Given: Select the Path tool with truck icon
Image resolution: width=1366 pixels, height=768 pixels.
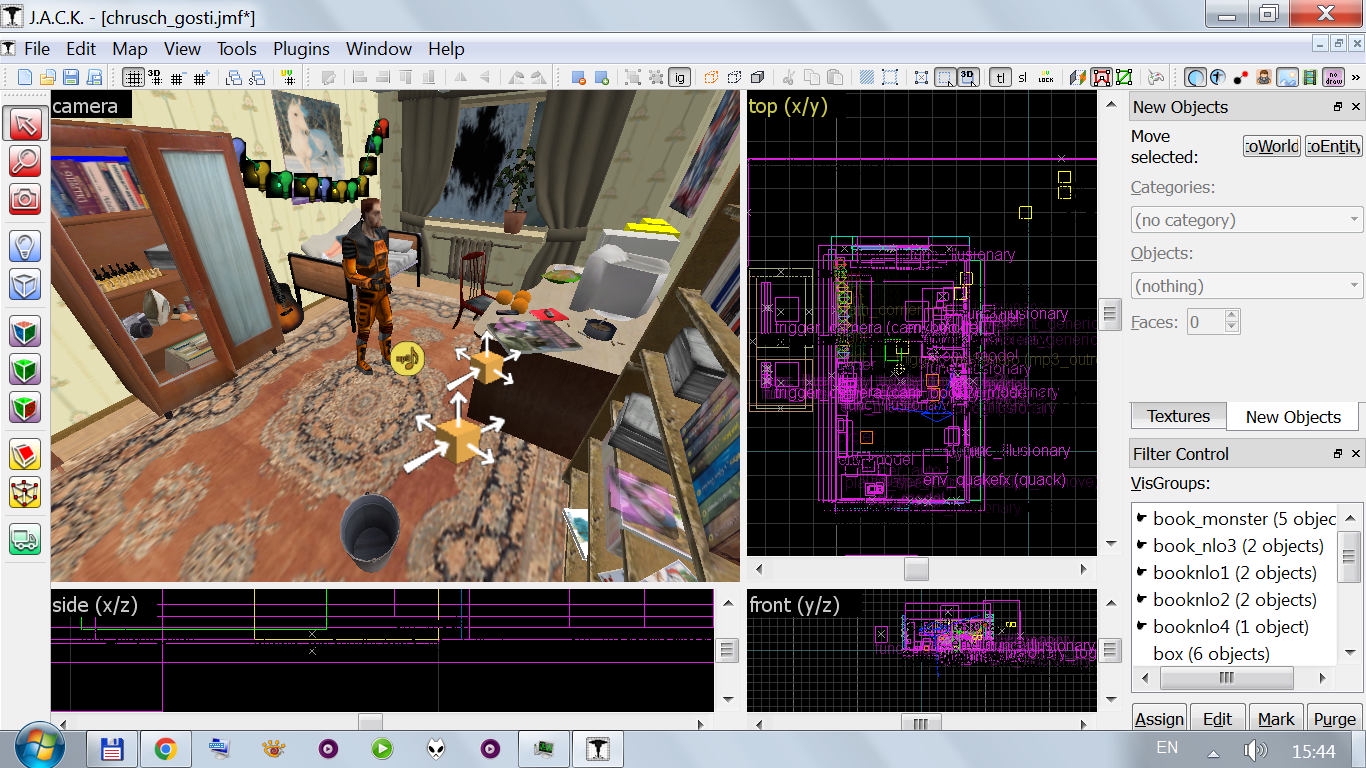Looking at the screenshot, I should point(25,540).
